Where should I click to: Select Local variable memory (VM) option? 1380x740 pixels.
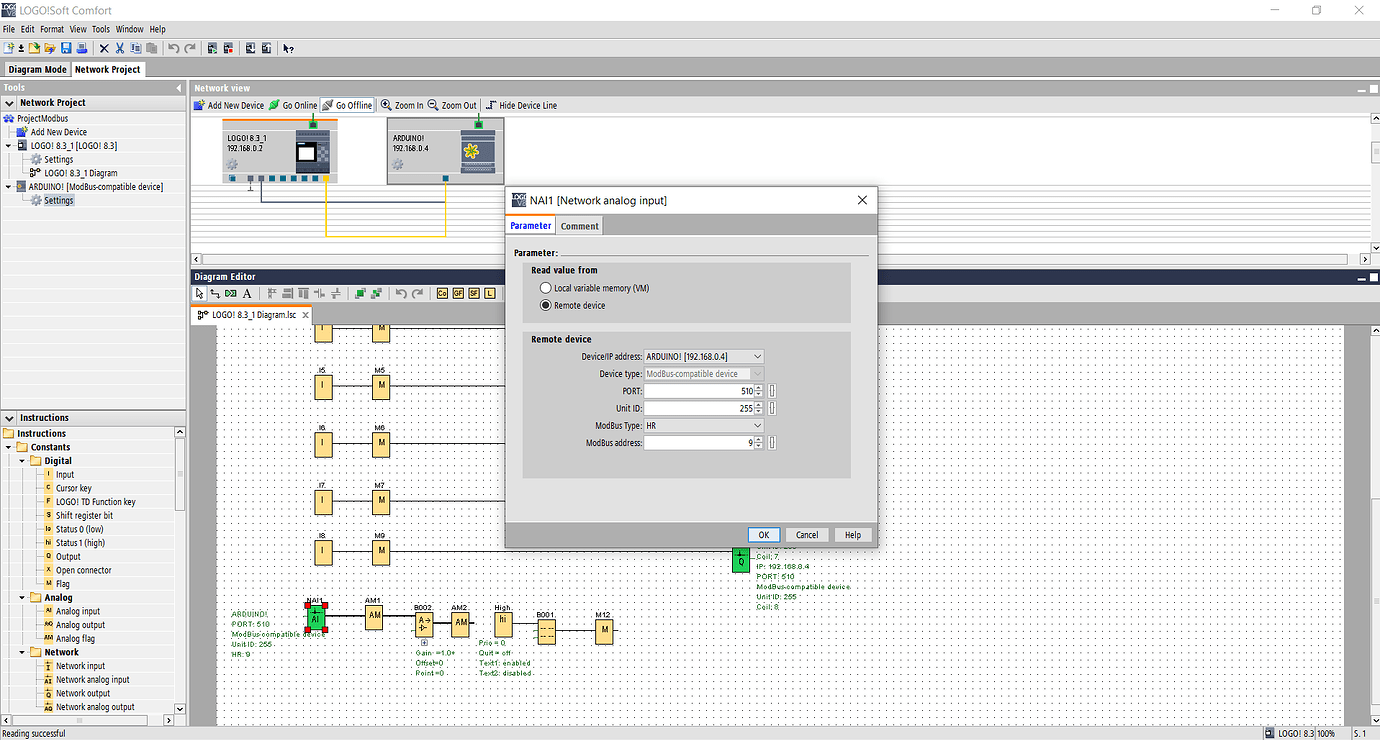[545, 287]
